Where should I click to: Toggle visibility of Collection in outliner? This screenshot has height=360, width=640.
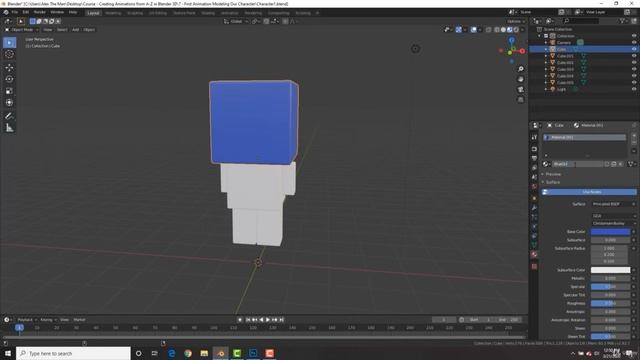(634, 36)
